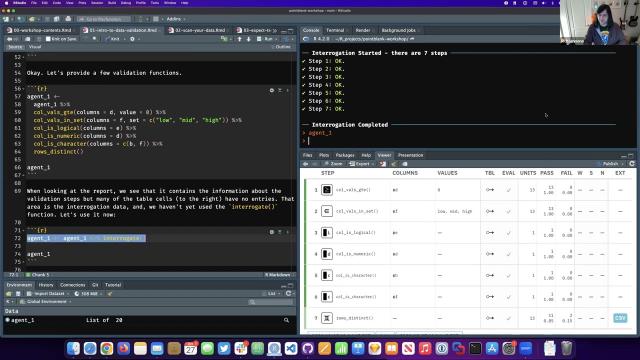Image resolution: width=640 pixels, height=360 pixels.
Task: Expand the agent_1 object in Environment
Action: coord(8,320)
